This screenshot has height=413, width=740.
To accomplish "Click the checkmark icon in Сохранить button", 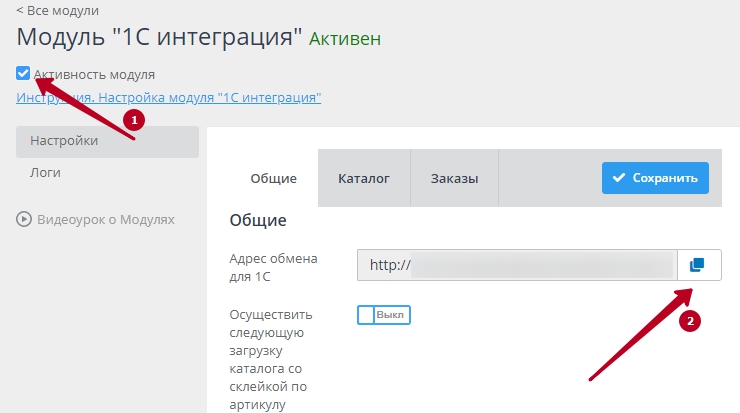I will [618, 178].
